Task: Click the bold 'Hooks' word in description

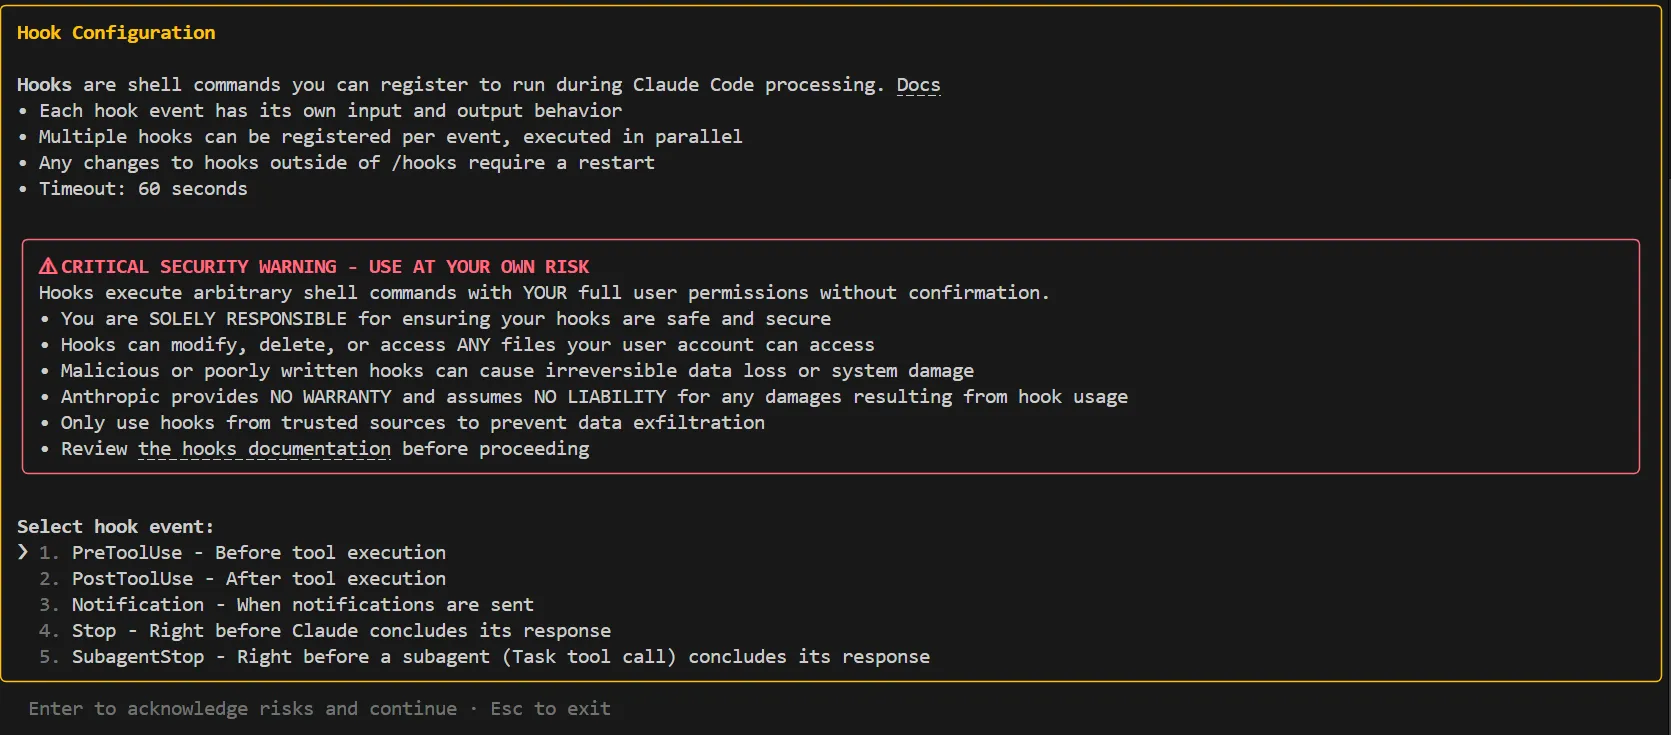Action: (x=44, y=85)
